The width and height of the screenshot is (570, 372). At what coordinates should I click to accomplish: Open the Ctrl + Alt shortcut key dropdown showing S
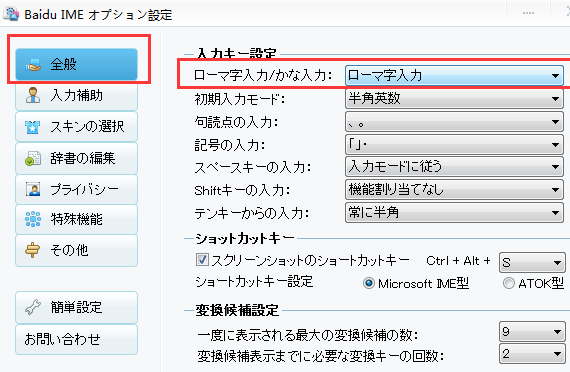(532, 262)
